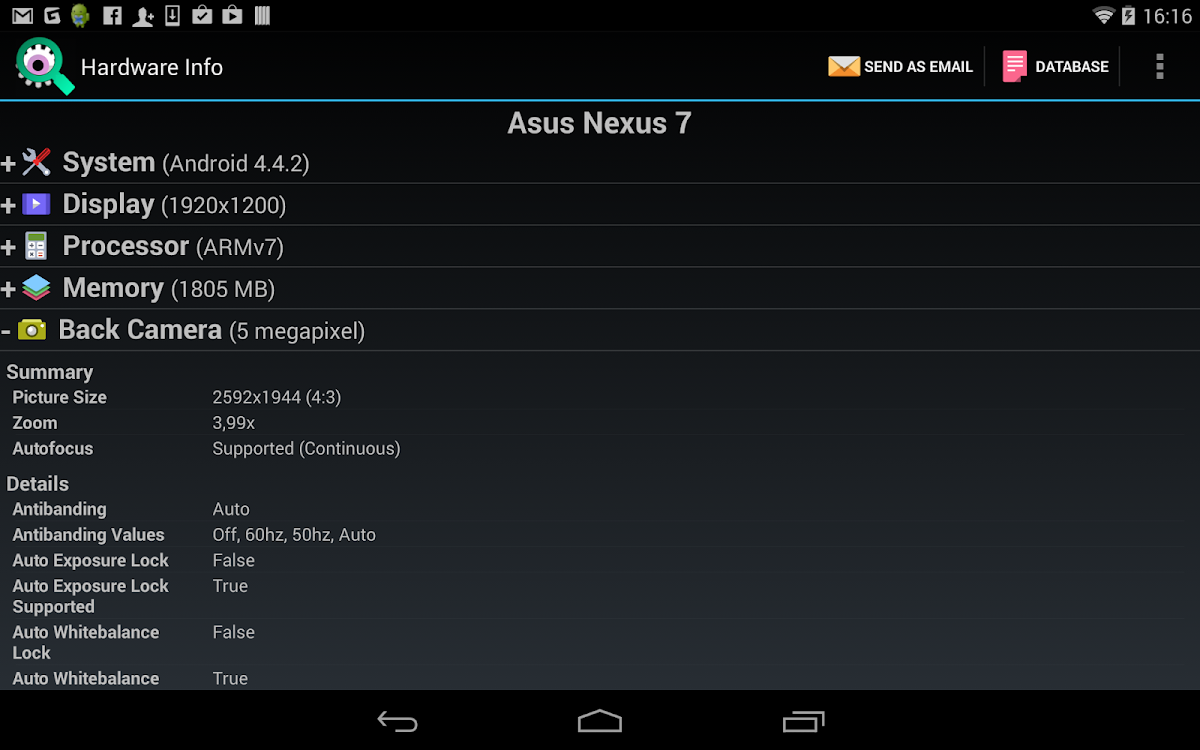Screen dimensions: 1200x750
Task: Select the Picture Size row
Action: pos(600,397)
